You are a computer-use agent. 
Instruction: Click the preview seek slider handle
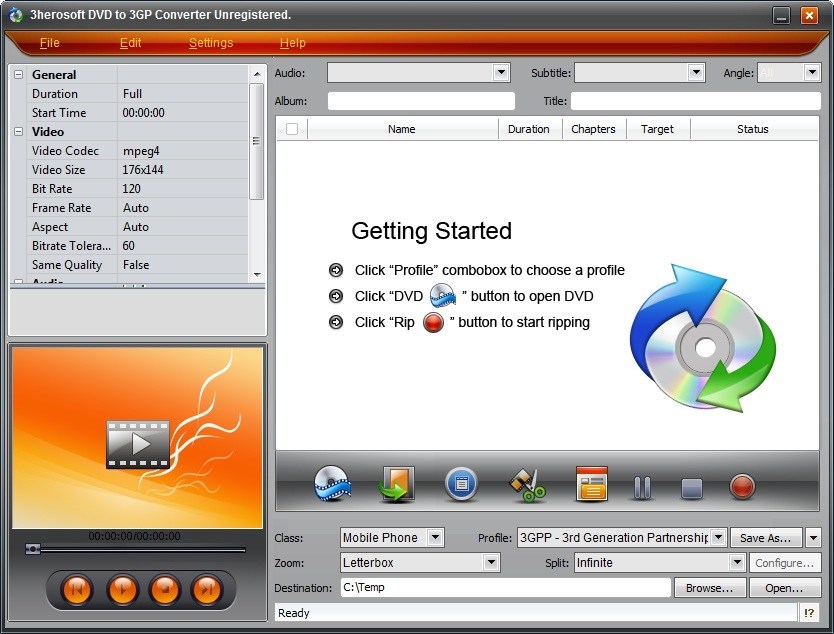pos(34,549)
